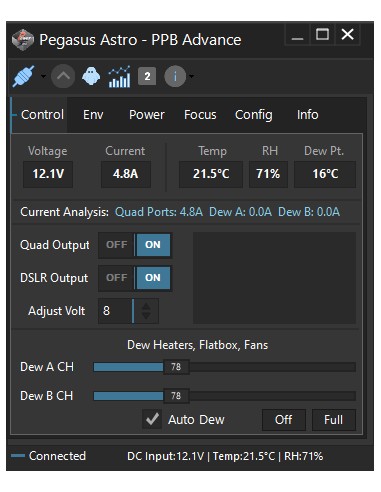
Task: Open the dropdown arrow beside plug icon
Action: [43, 76]
